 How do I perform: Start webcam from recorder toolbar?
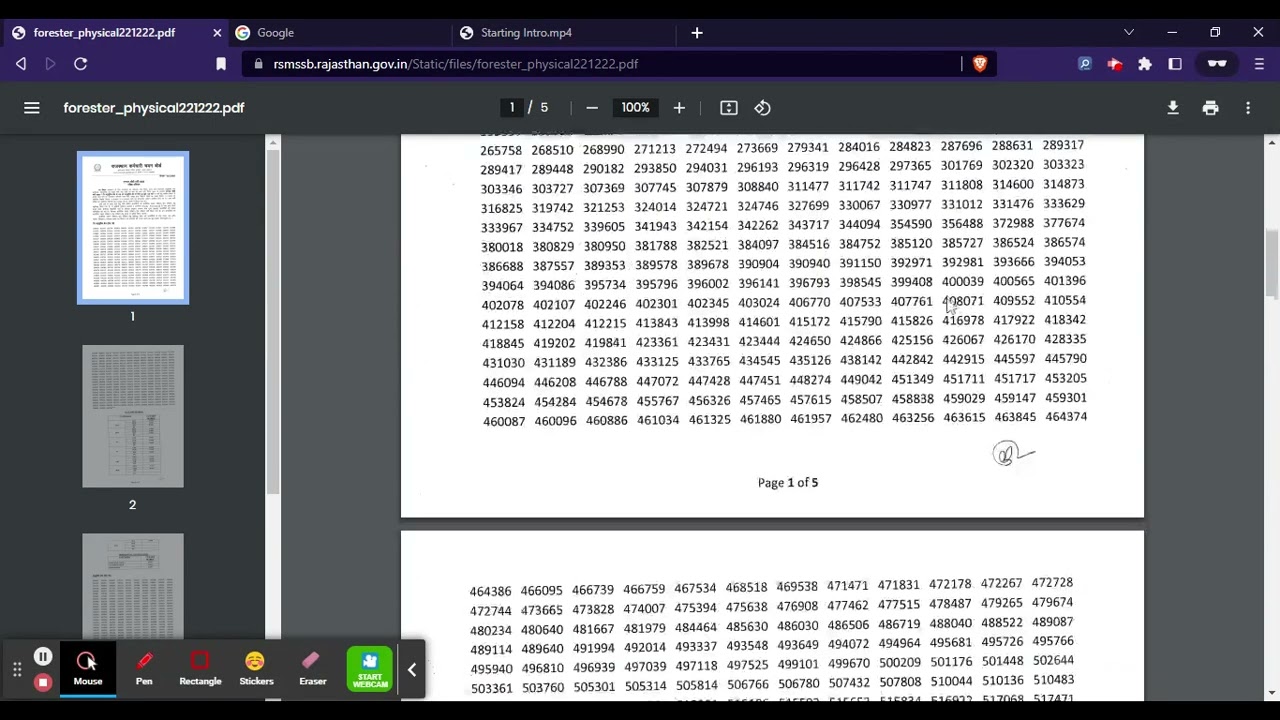[370, 669]
